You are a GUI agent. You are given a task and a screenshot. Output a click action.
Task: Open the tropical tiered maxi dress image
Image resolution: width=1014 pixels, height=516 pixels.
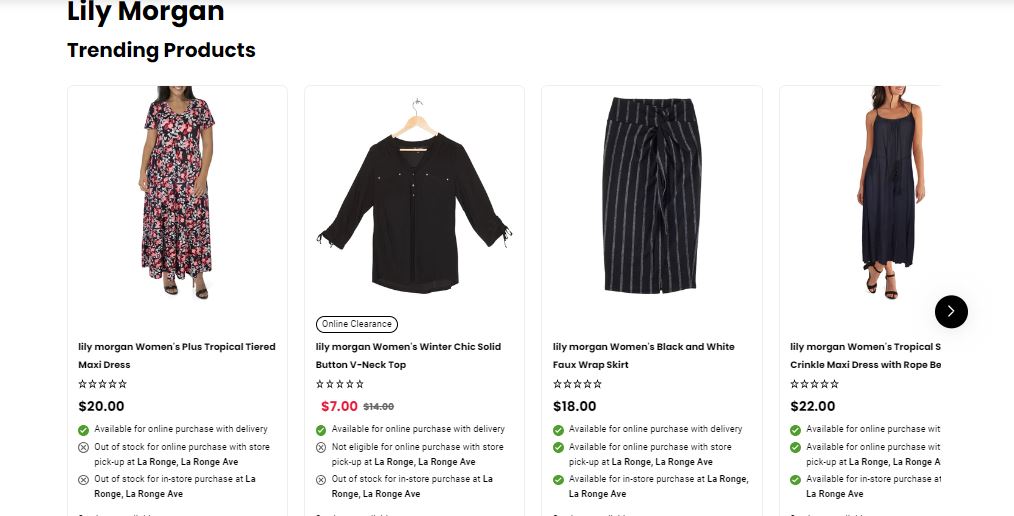coord(177,192)
